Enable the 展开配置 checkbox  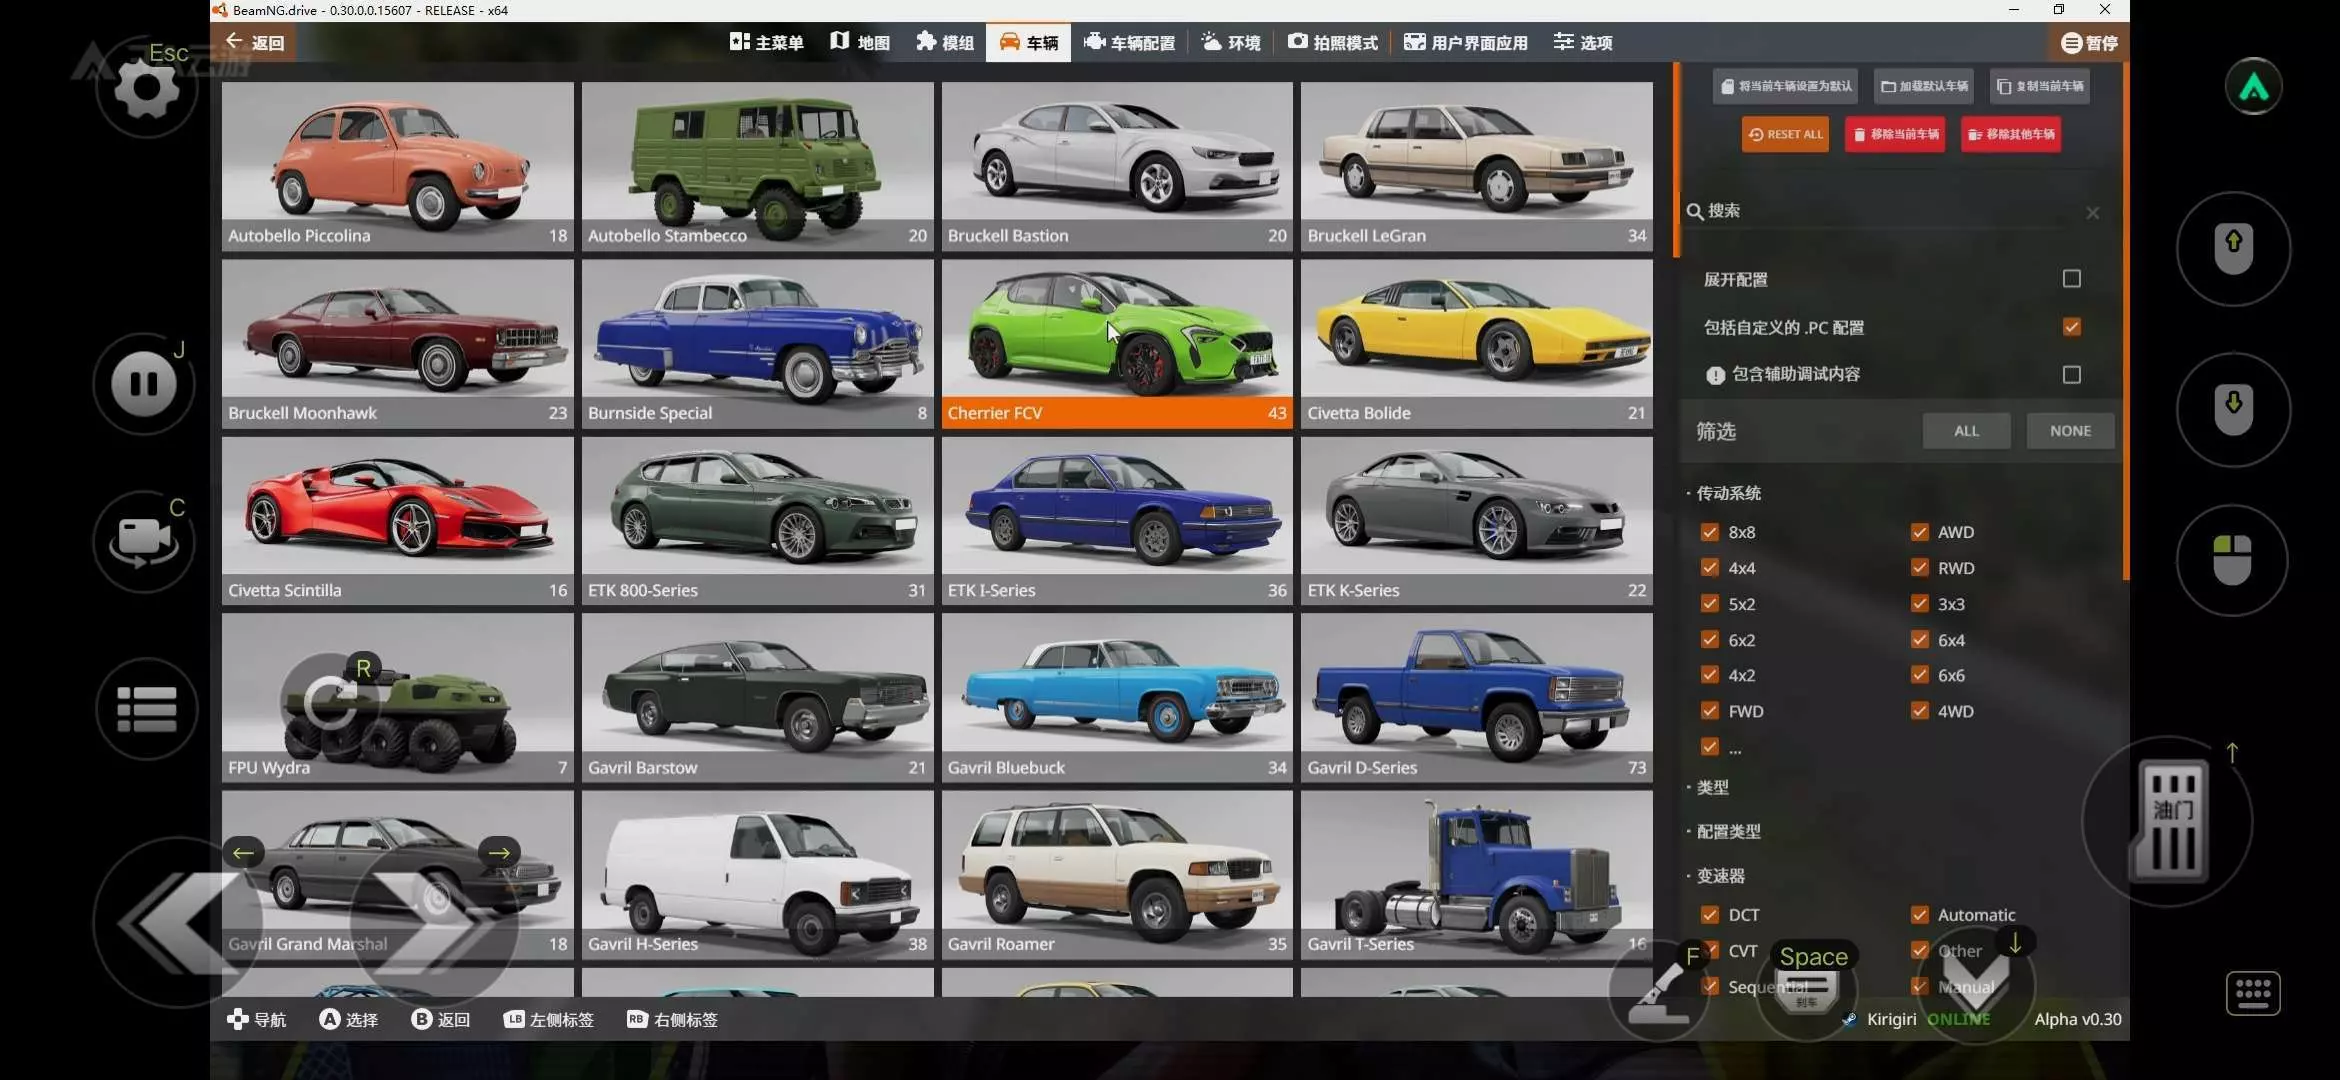(2071, 279)
